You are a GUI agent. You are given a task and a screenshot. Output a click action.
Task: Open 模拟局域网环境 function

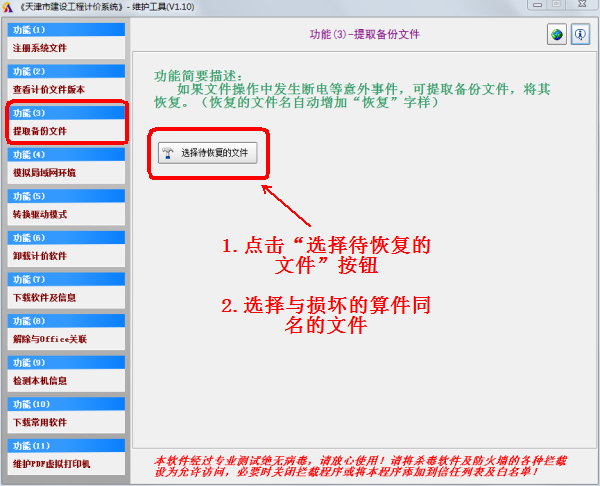click(x=65, y=172)
